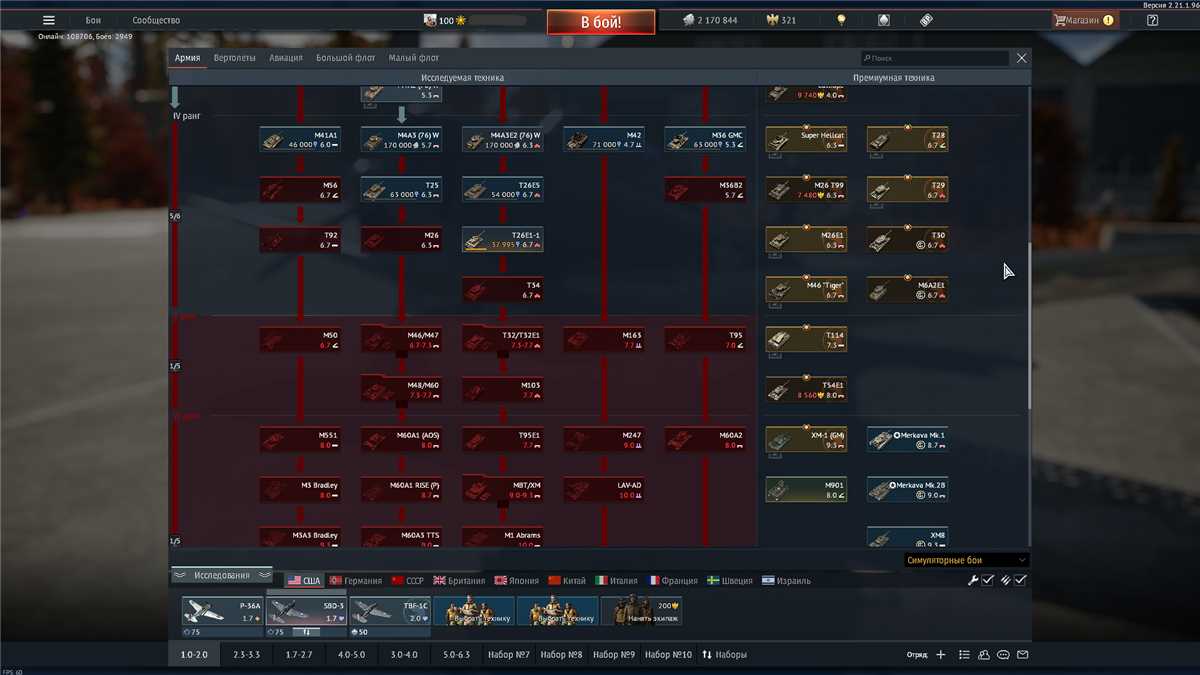Switch to the Малый флот tab
Image resolution: width=1200 pixels, height=675 pixels.
pyautogui.click(x=414, y=58)
